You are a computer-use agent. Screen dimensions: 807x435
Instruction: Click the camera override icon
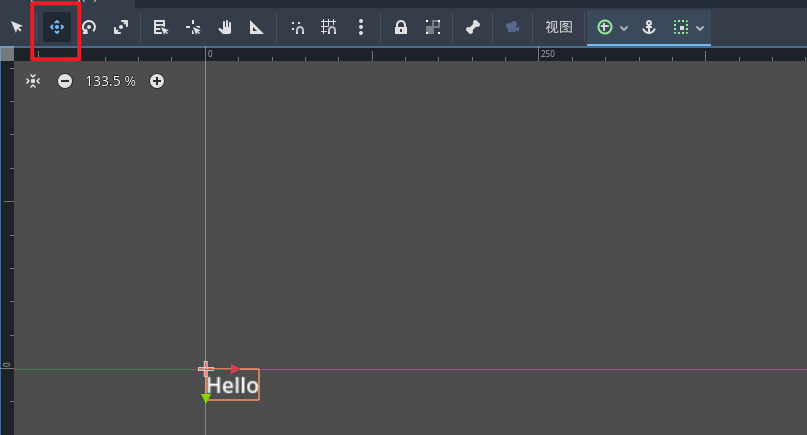tap(512, 27)
